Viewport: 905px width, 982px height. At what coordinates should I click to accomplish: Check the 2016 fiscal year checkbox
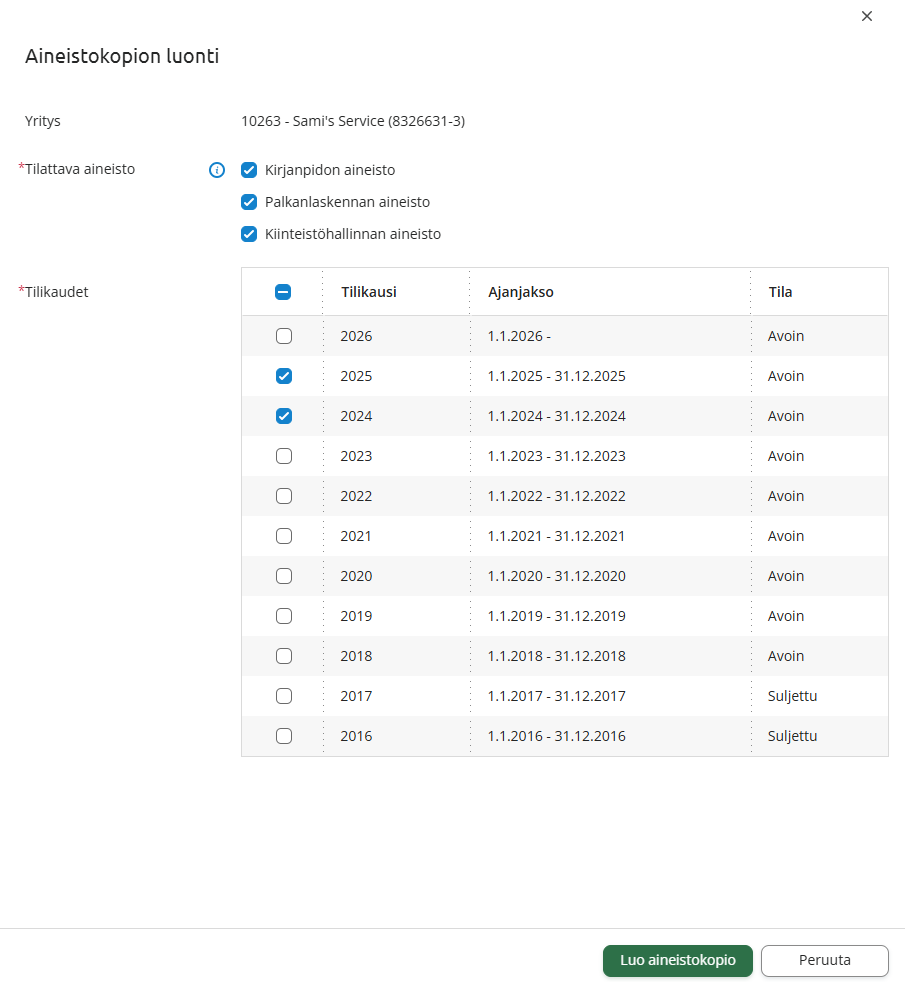pyautogui.click(x=284, y=736)
